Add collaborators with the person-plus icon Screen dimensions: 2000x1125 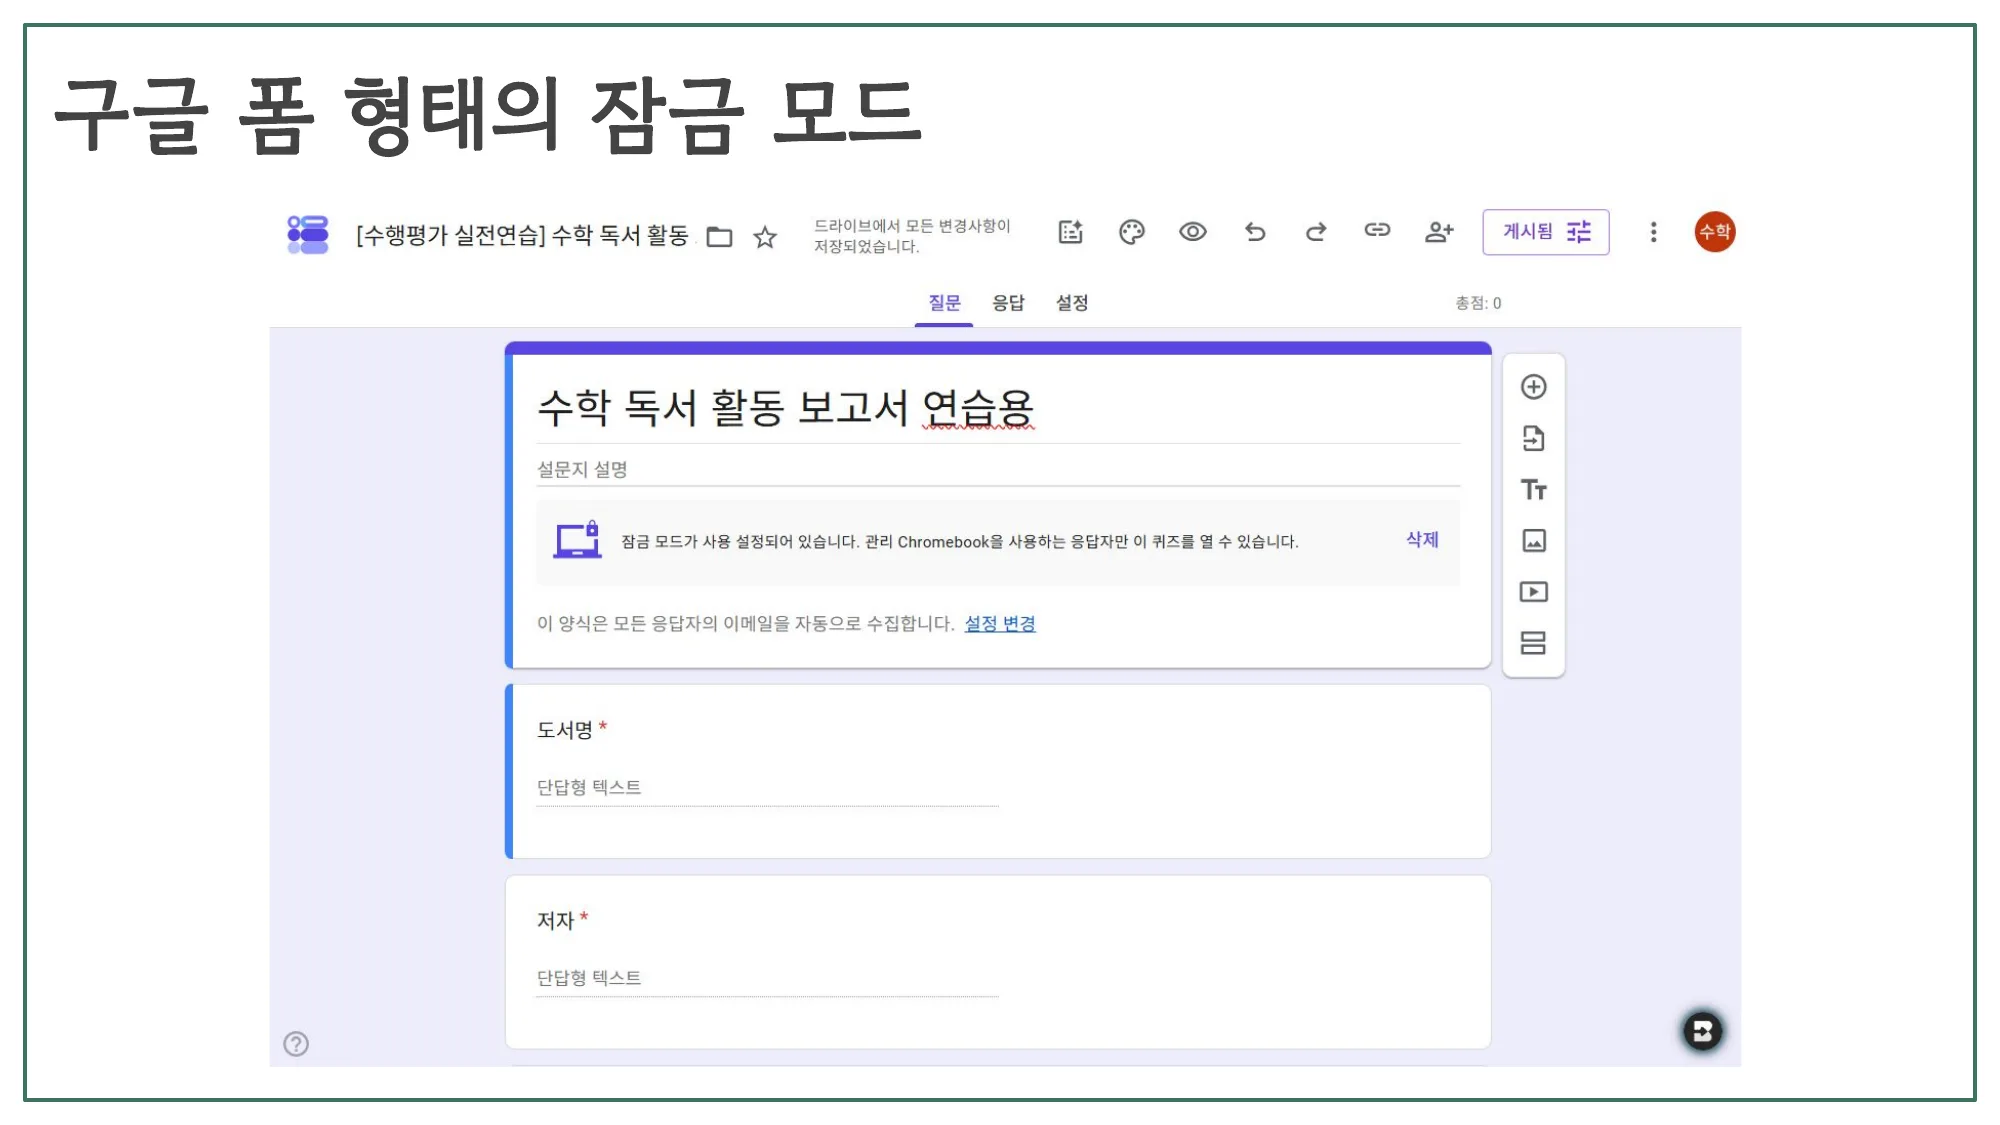point(1438,232)
